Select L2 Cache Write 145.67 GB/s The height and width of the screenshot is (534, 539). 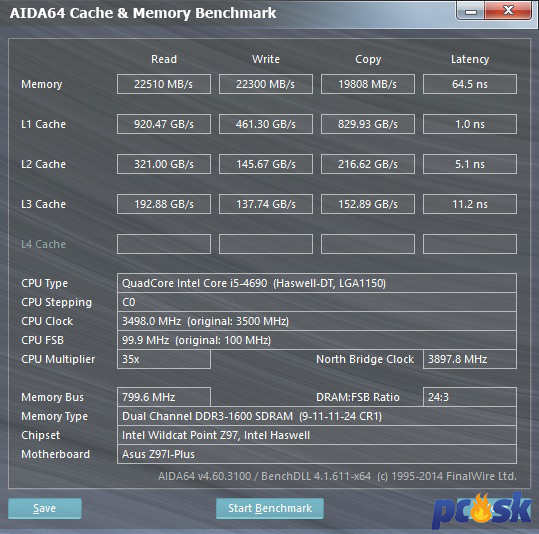tap(266, 164)
